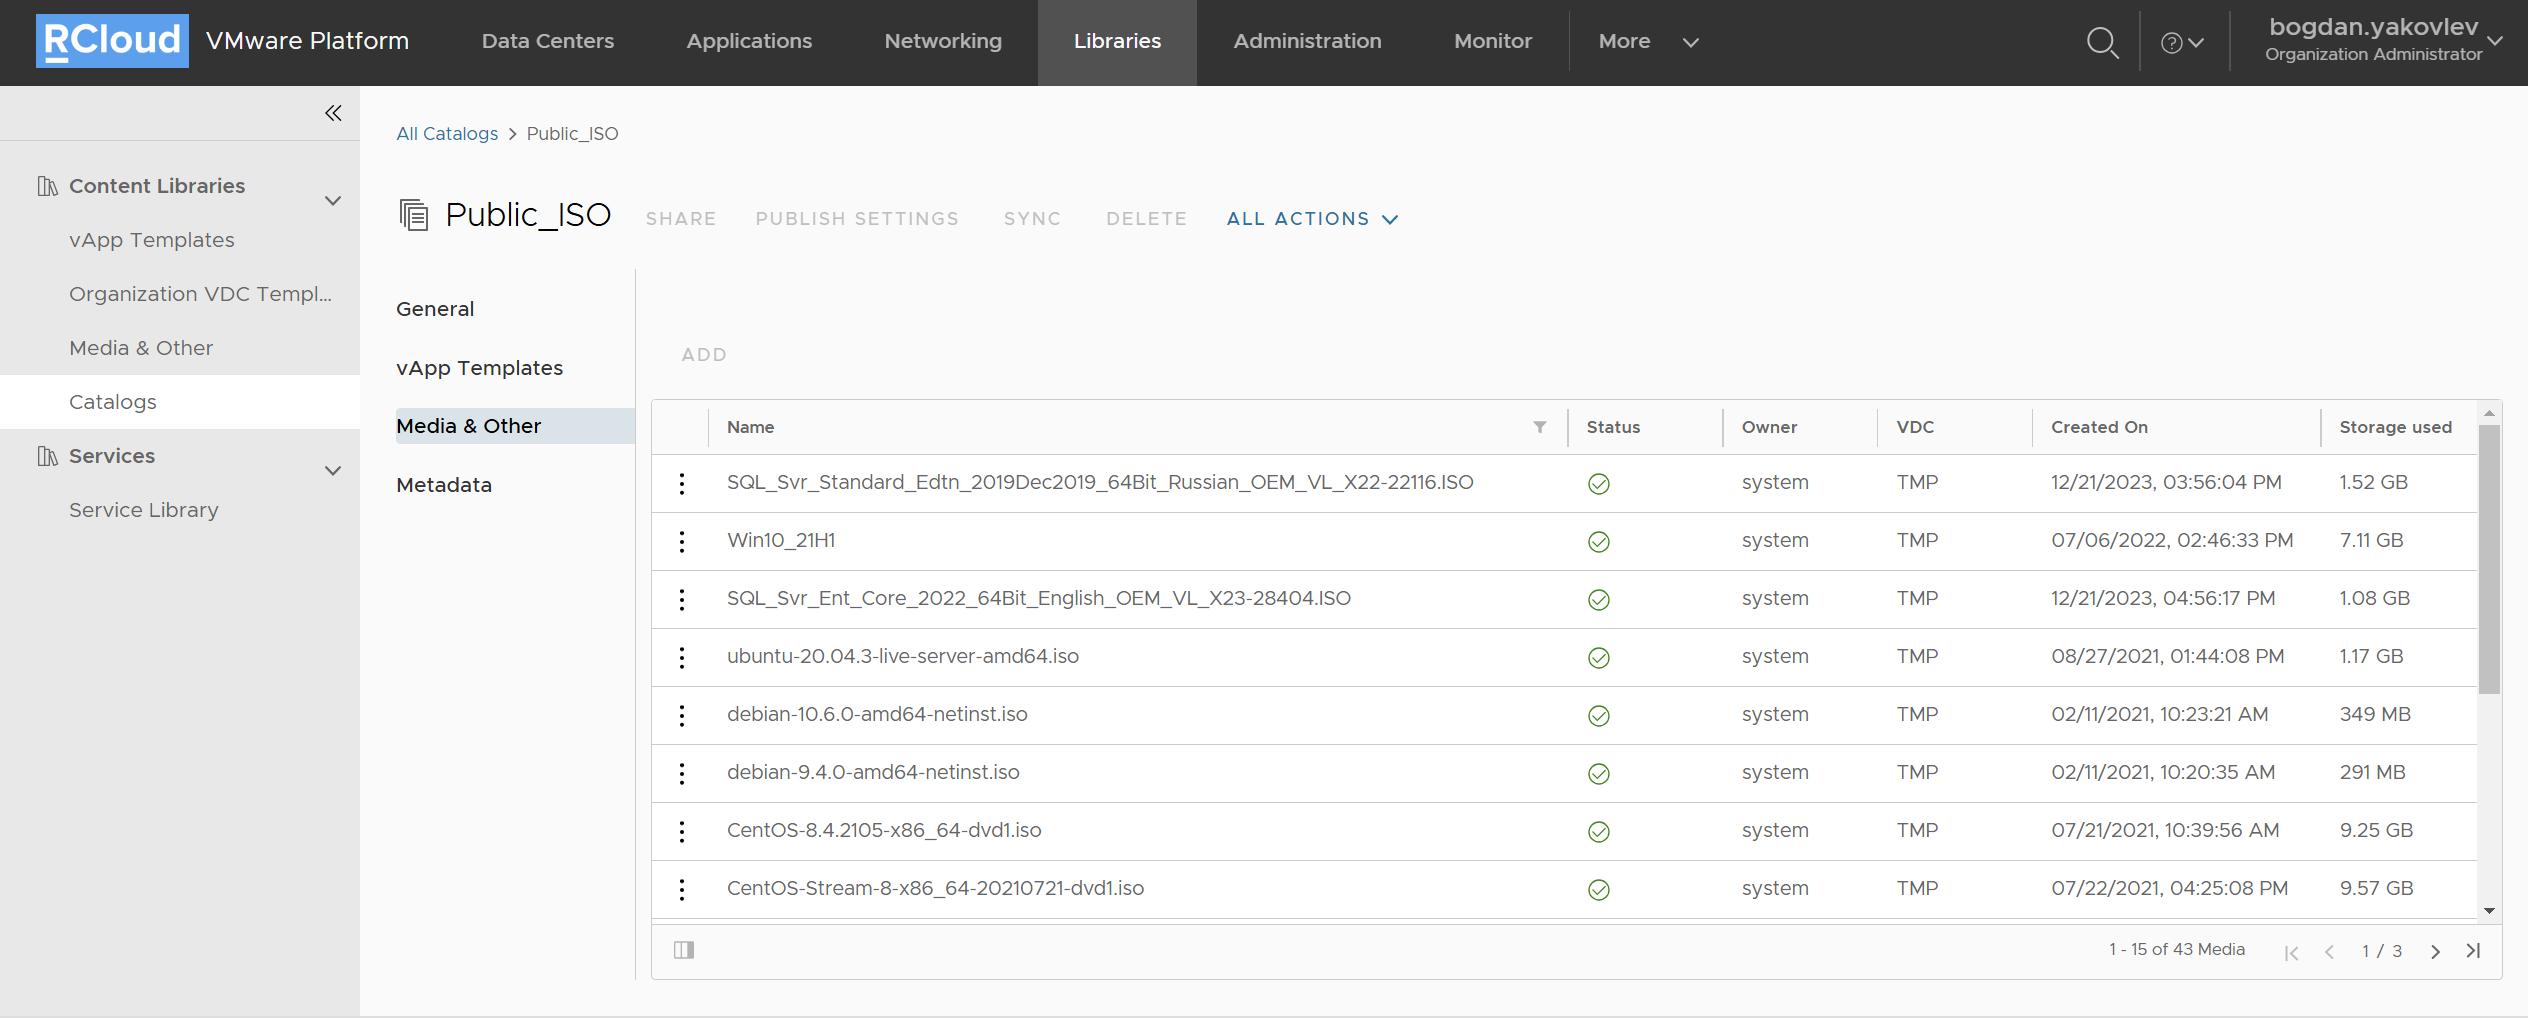This screenshot has height=1018, width=2528.
Task: Click the catalog icon beside the Public_ISO title
Action: [x=414, y=215]
